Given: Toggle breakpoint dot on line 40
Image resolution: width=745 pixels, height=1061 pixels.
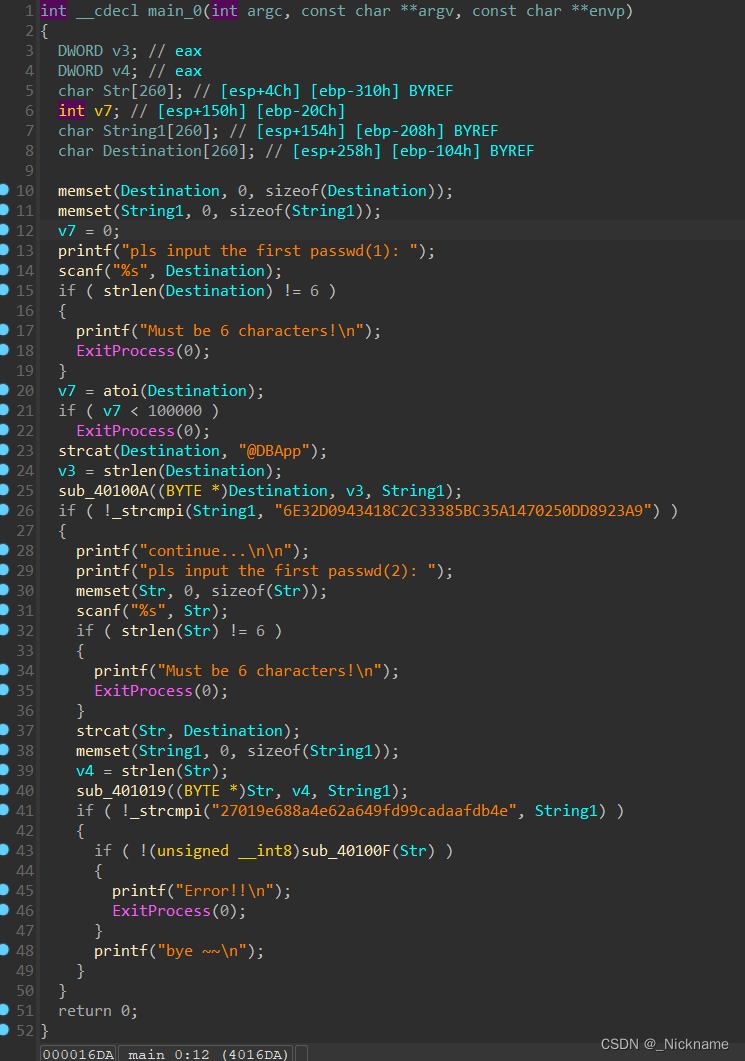Looking at the screenshot, I should pyautogui.click(x=3, y=790).
